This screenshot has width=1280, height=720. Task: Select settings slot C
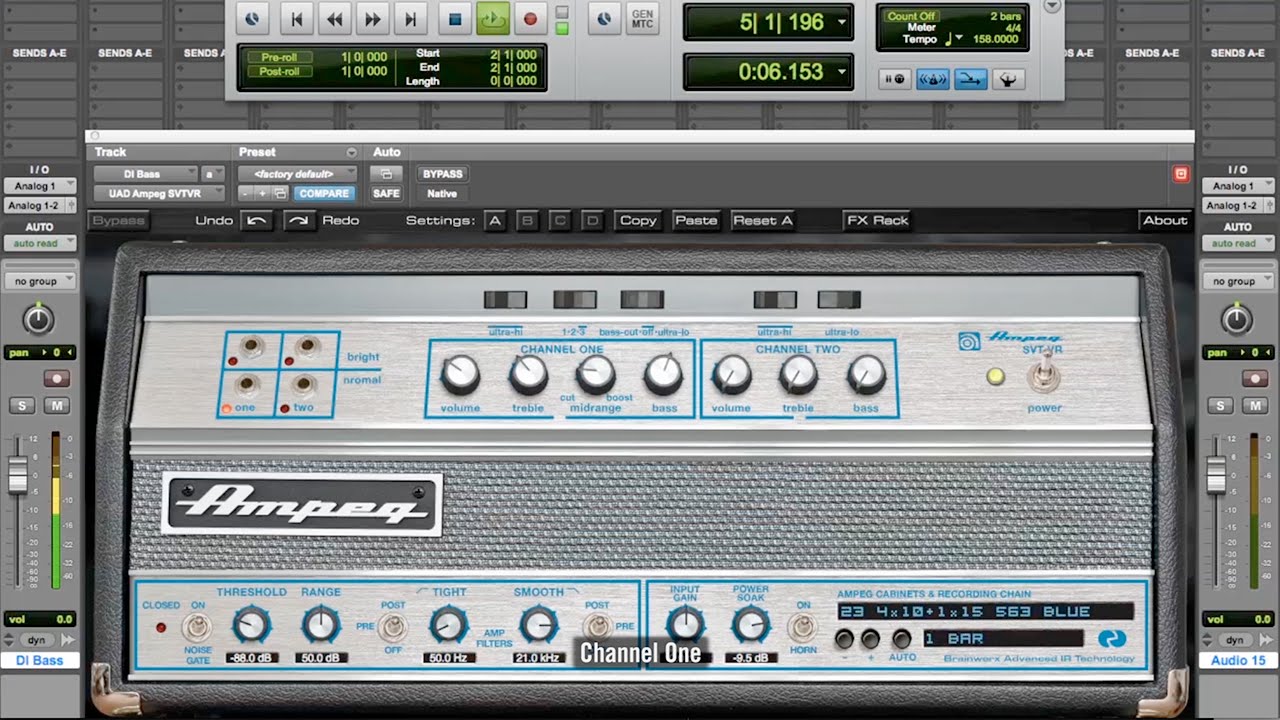pyautogui.click(x=560, y=220)
